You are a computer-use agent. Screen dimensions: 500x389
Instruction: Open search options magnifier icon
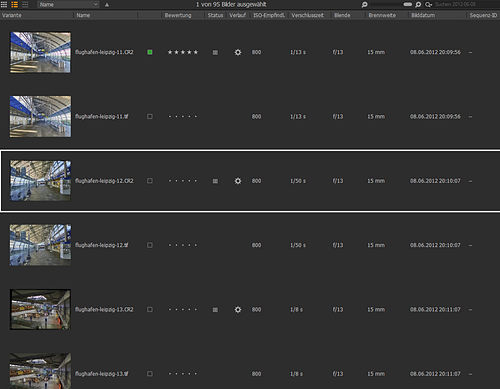tap(428, 4)
